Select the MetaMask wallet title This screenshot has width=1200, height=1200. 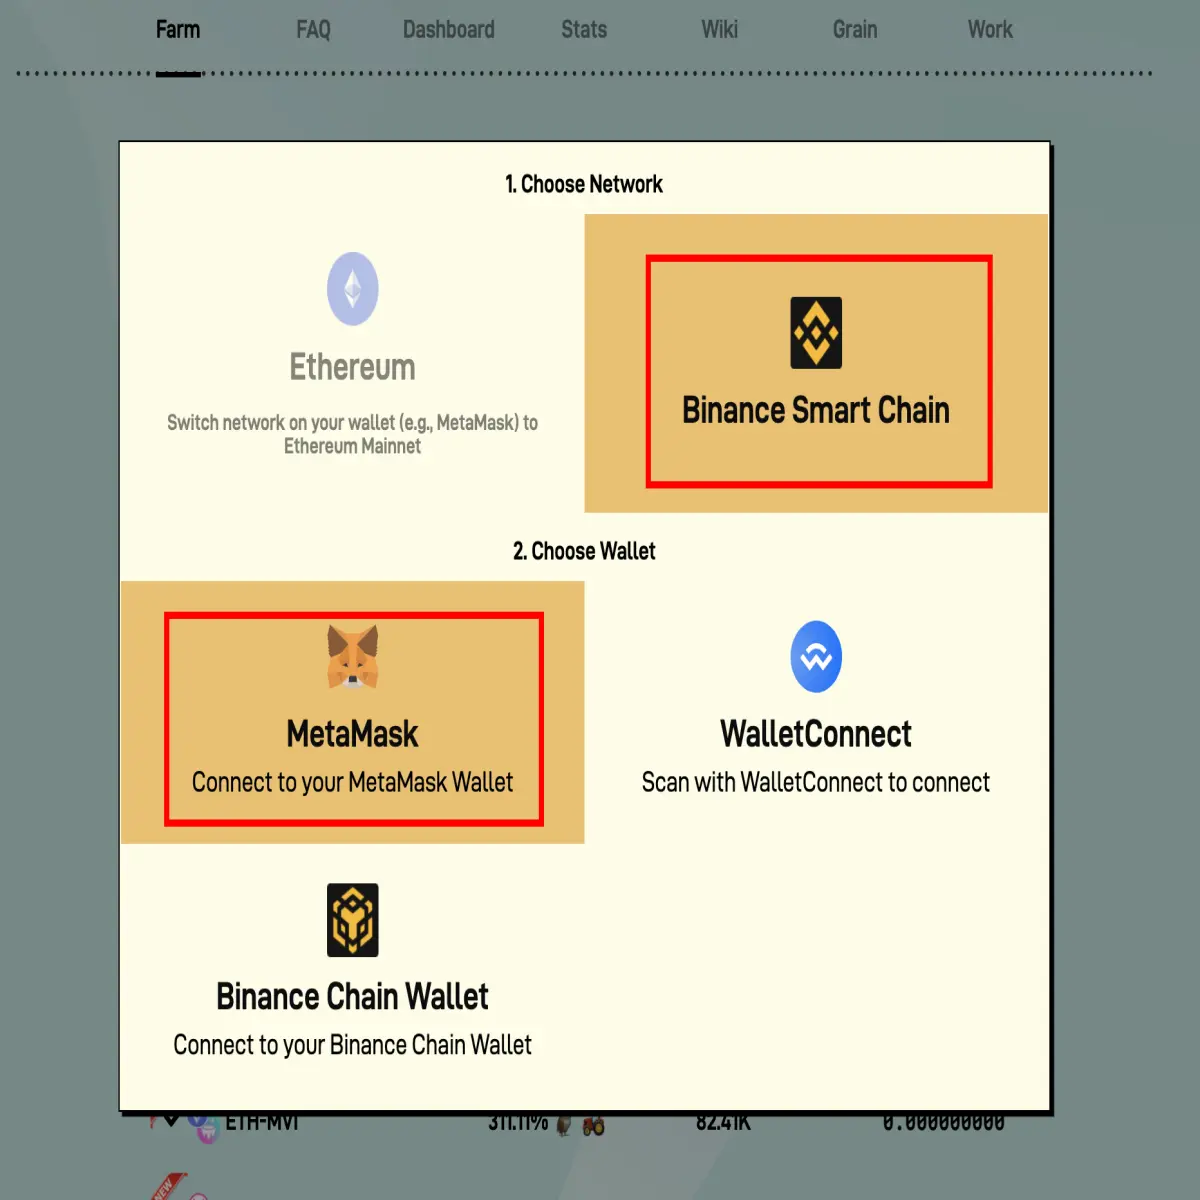click(x=353, y=734)
